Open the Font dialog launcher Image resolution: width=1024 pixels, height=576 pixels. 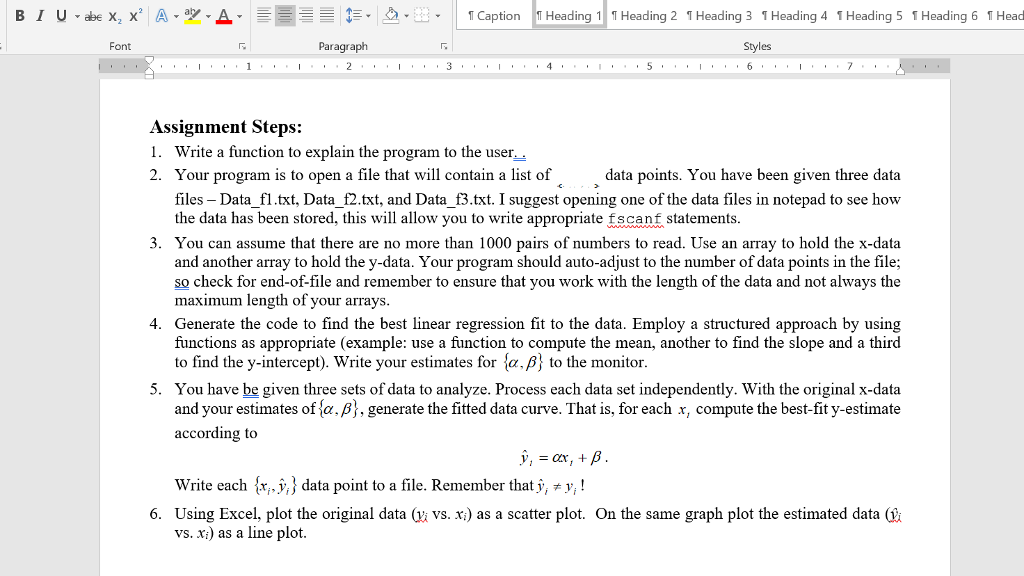tap(243, 44)
